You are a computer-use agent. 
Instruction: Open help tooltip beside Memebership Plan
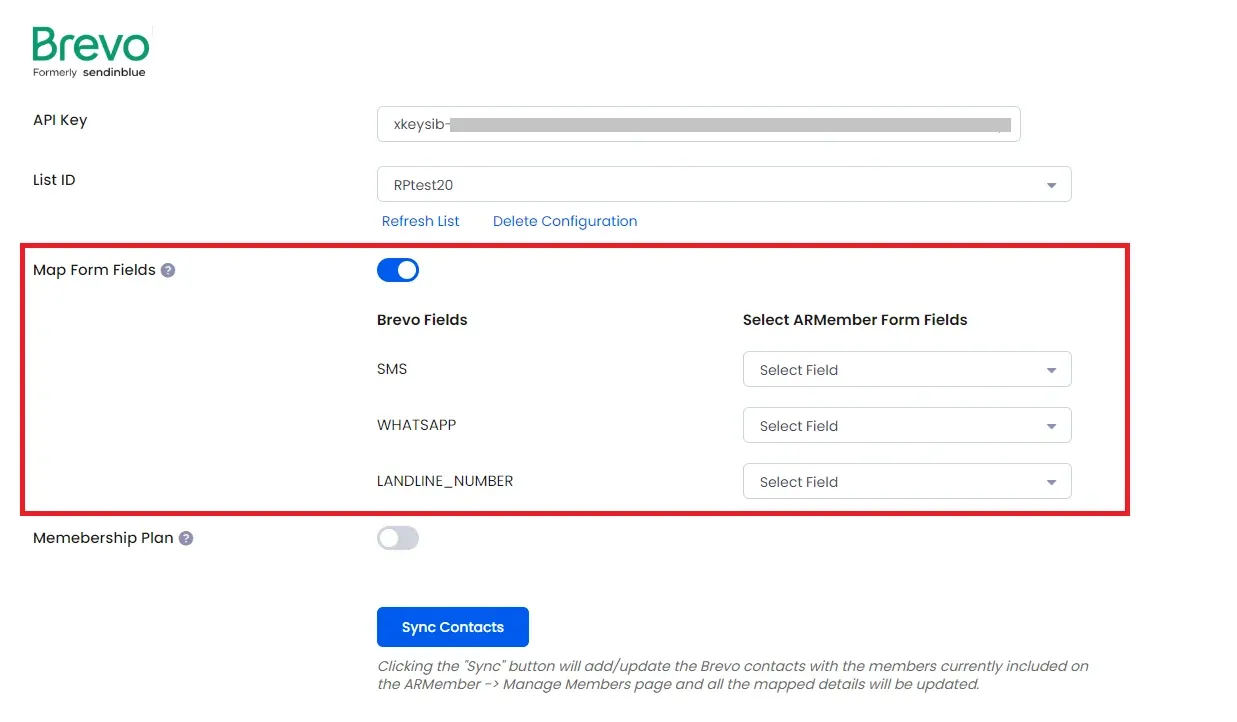coord(186,538)
